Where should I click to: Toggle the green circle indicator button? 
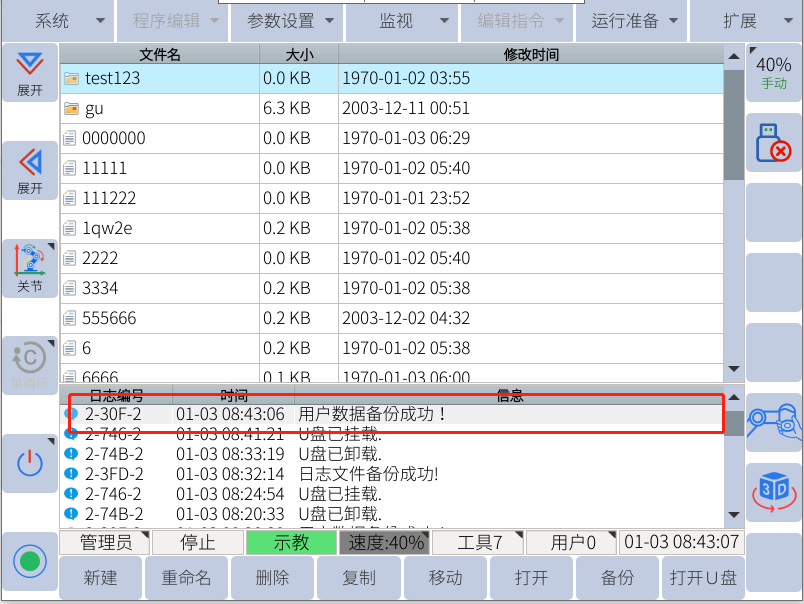[30, 561]
